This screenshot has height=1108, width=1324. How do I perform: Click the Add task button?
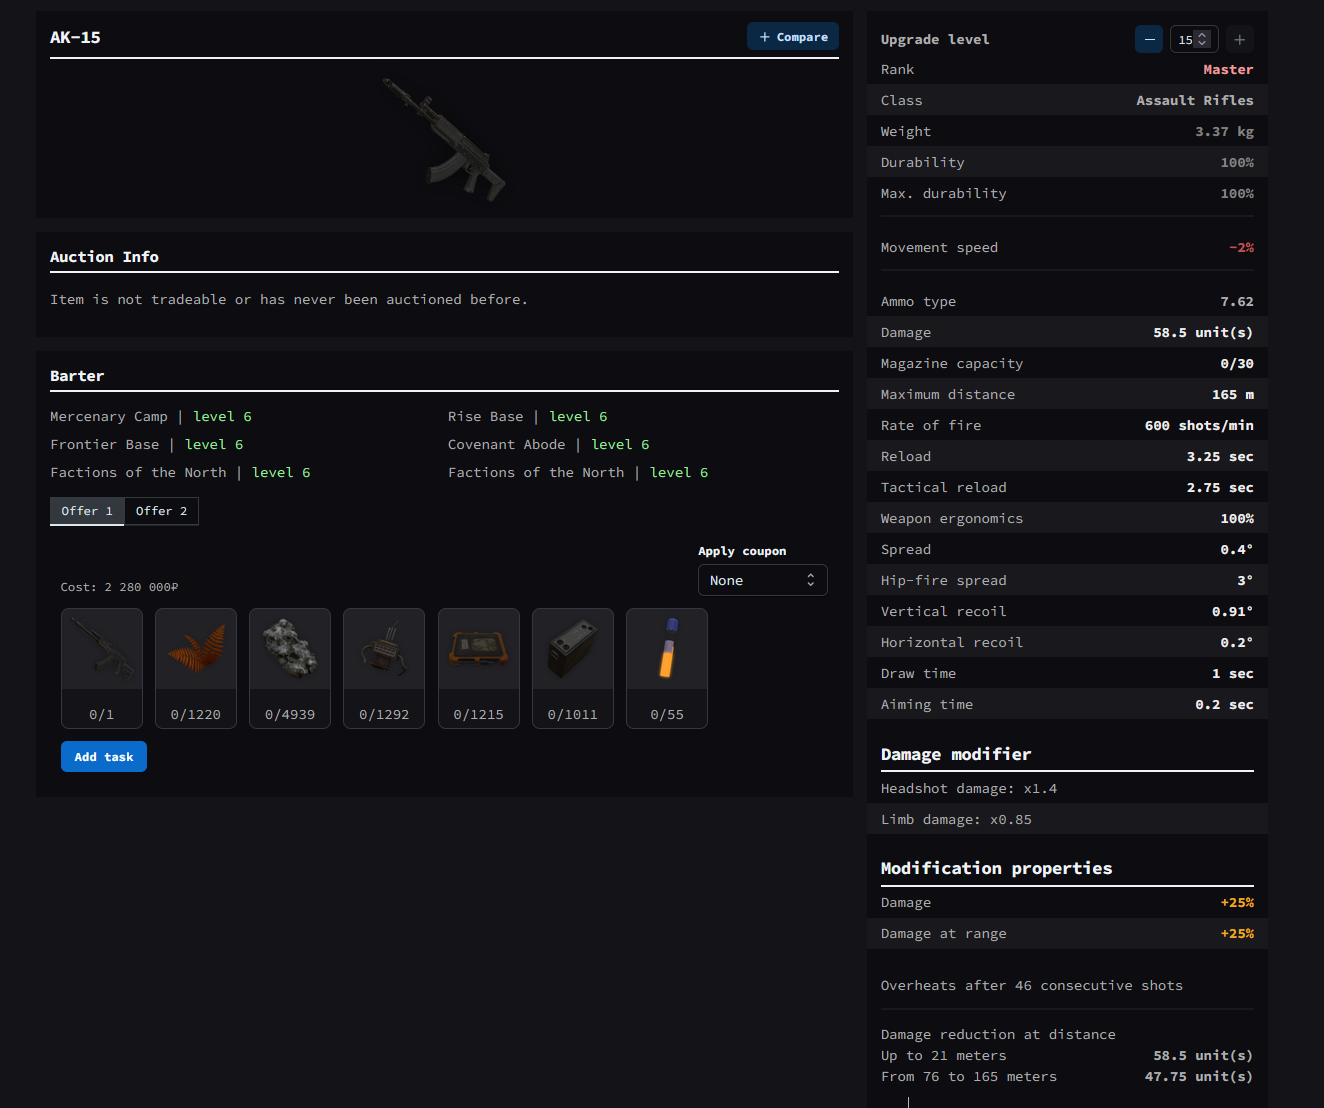(x=104, y=757)
